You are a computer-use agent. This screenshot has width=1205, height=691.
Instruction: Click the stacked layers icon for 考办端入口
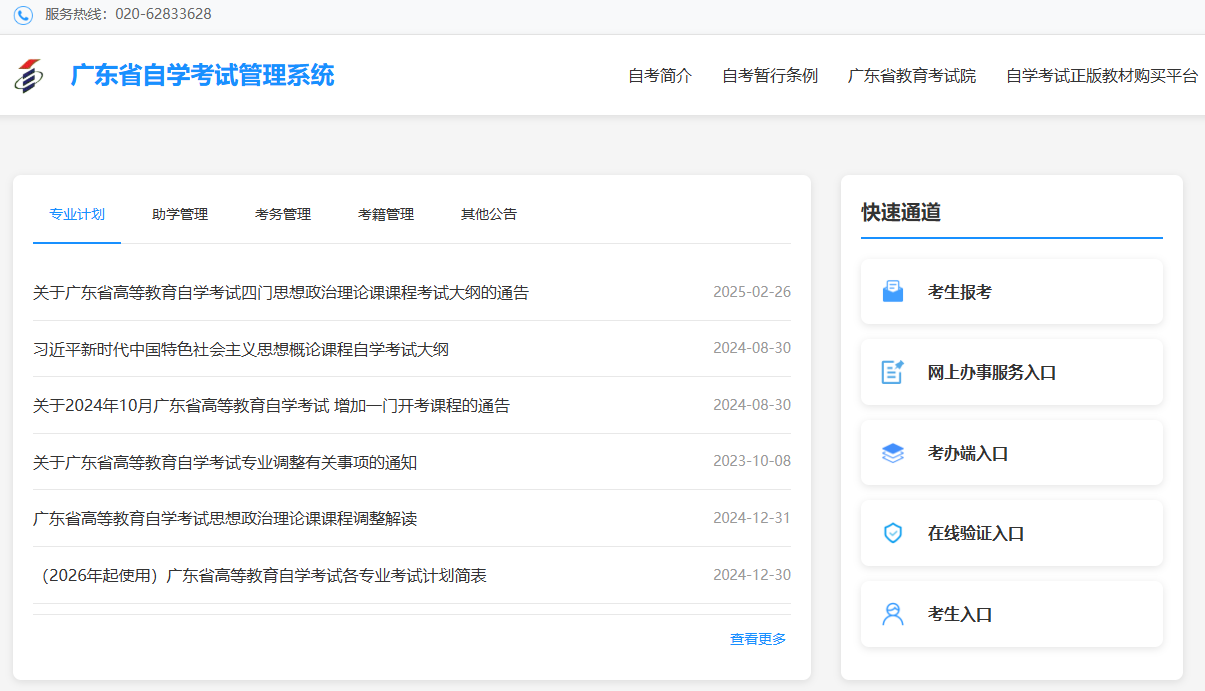(x=892, y=453)
